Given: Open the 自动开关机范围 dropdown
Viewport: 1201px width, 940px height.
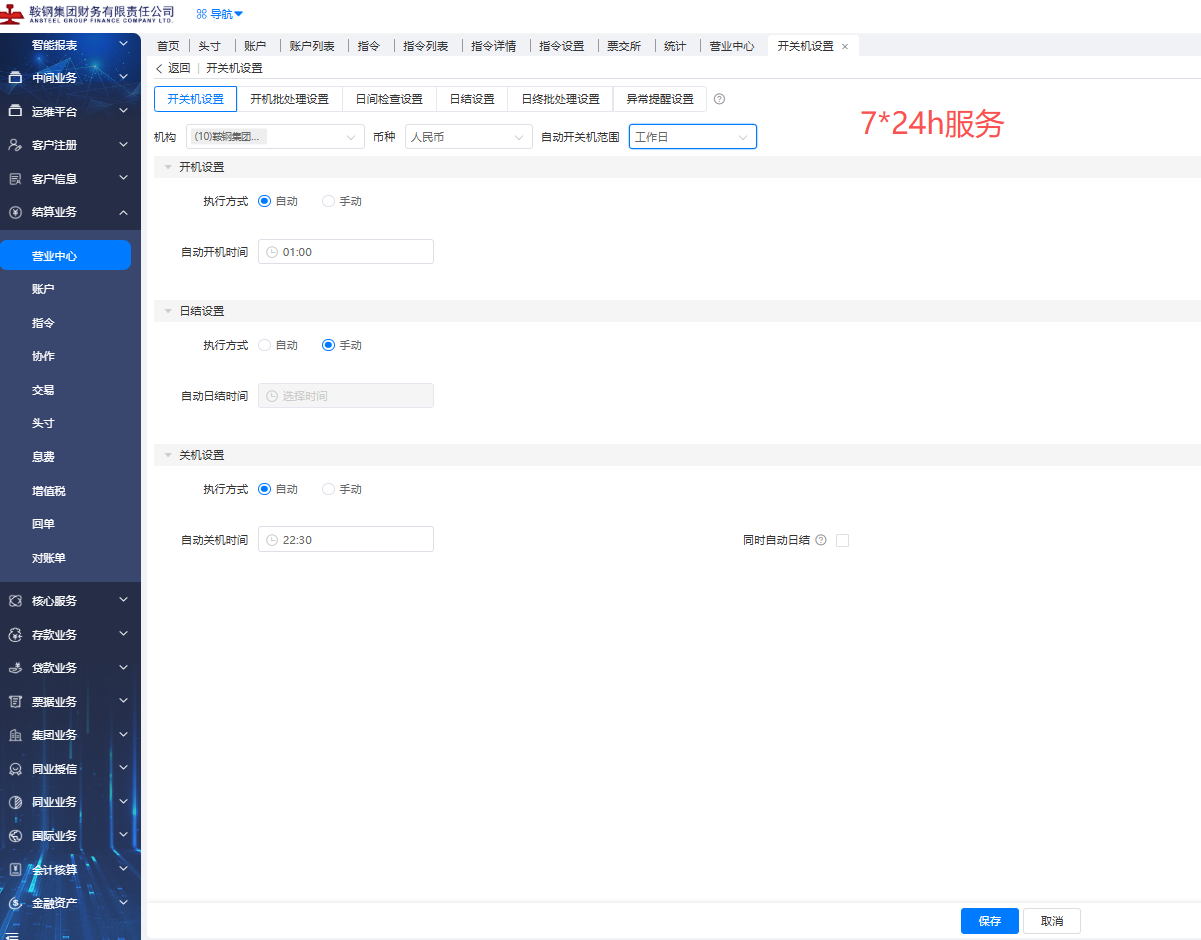Looking at the screenshot, I should [x=692, y=137].
